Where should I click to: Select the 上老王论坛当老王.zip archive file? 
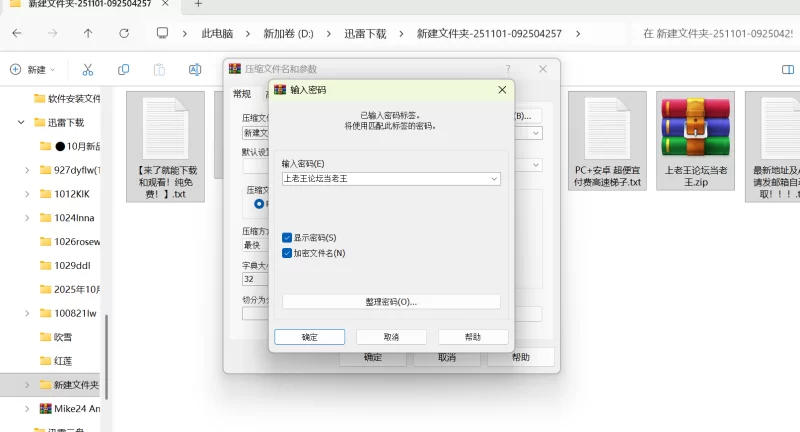[695, 141]
